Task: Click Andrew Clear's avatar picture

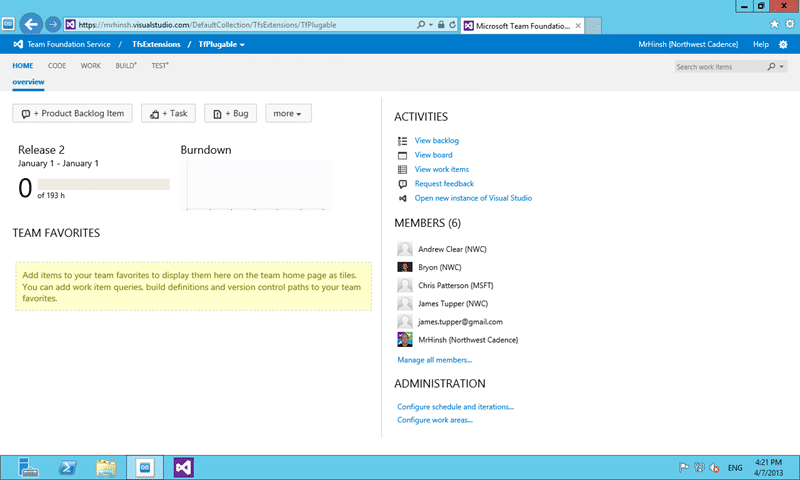Action: (x=405, y=249)
